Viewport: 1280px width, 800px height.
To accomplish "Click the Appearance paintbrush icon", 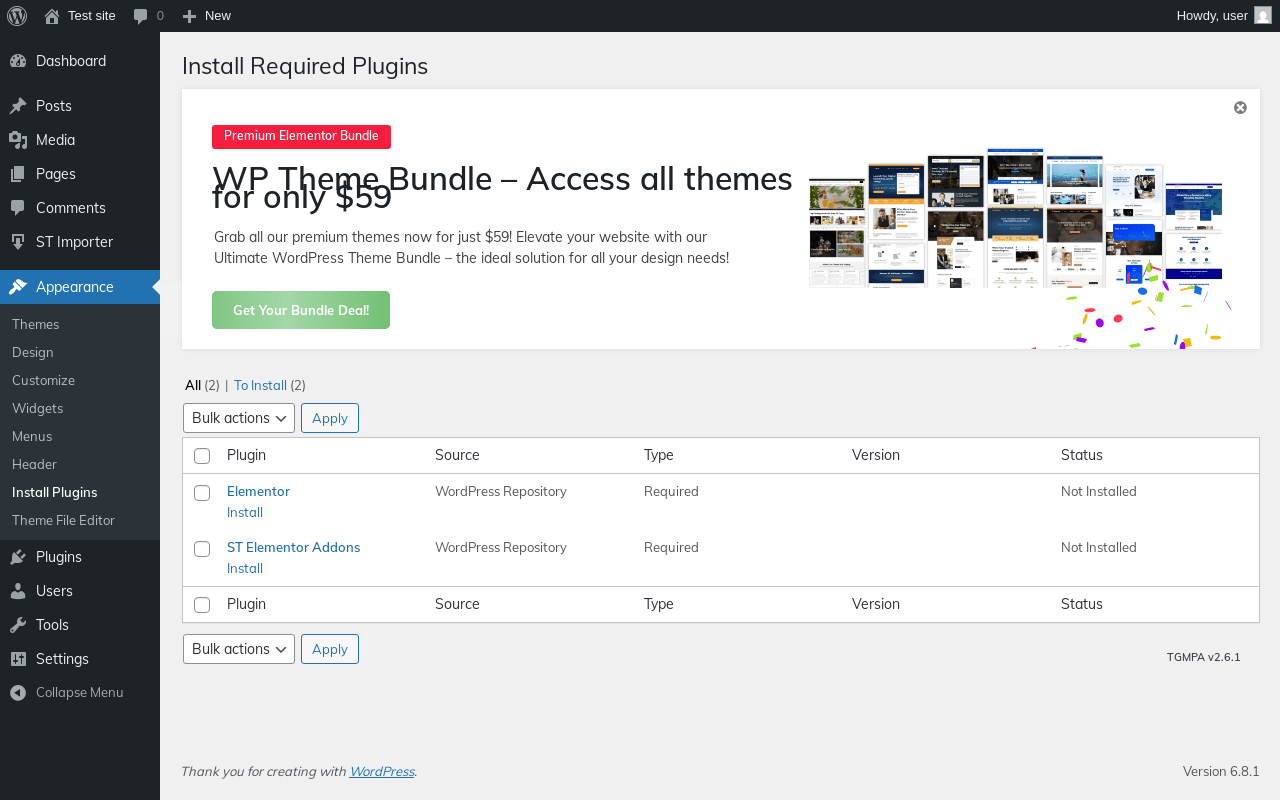I will coord(18,287).
